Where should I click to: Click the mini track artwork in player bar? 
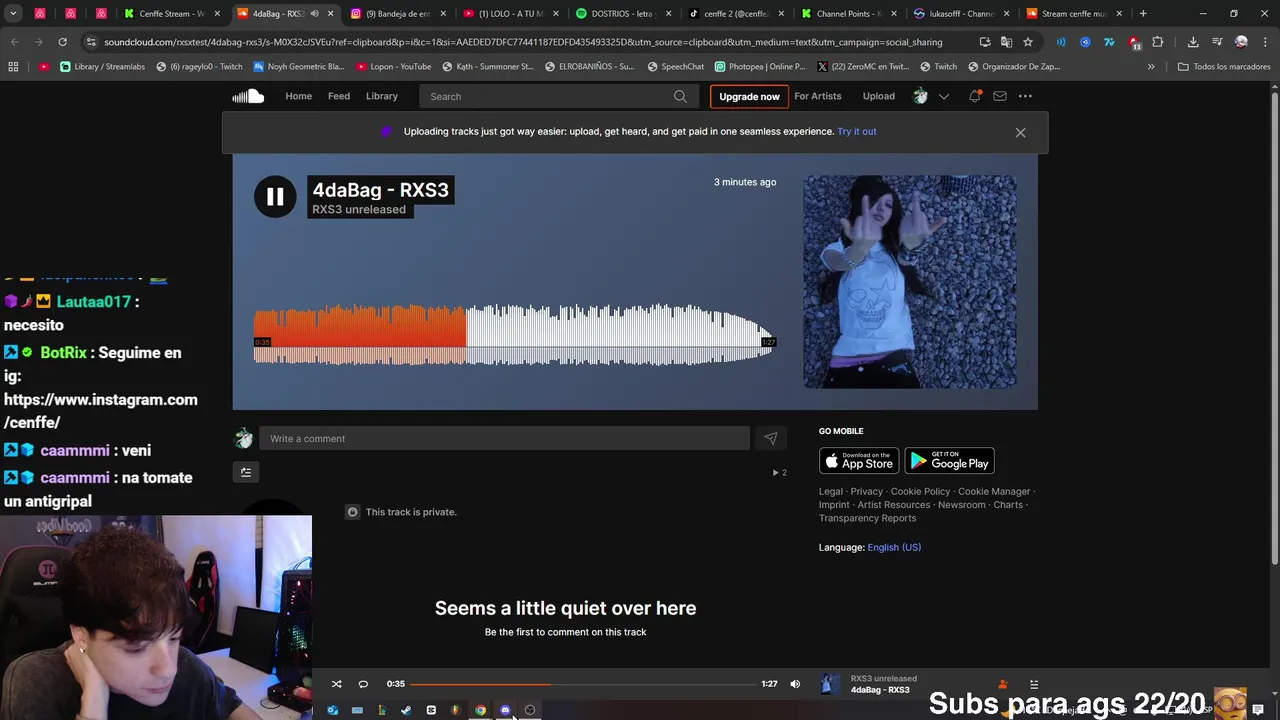pos(830,684)
